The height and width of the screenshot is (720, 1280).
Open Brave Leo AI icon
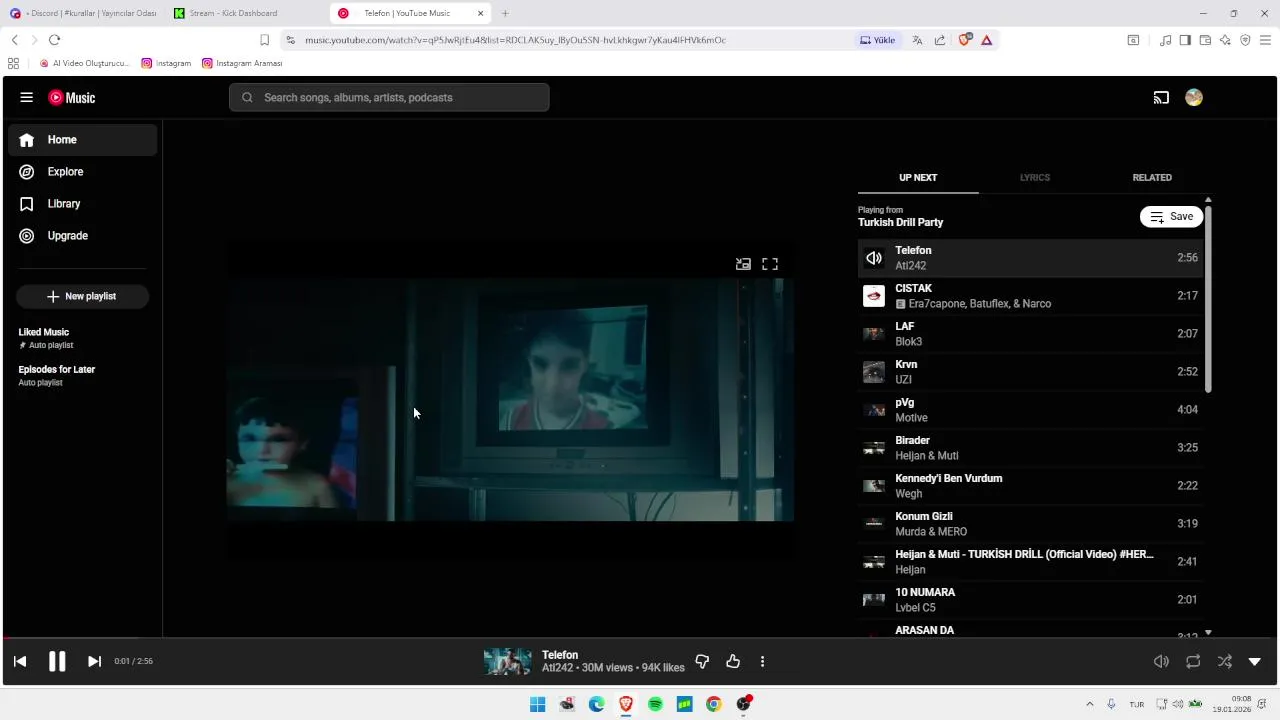coord(1225,40)
